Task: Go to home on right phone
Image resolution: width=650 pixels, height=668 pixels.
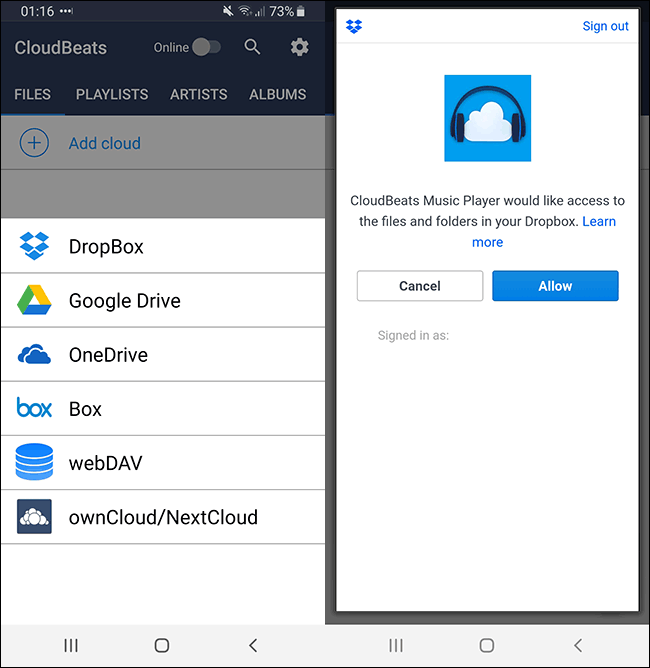Action: [x=487, y=645]
